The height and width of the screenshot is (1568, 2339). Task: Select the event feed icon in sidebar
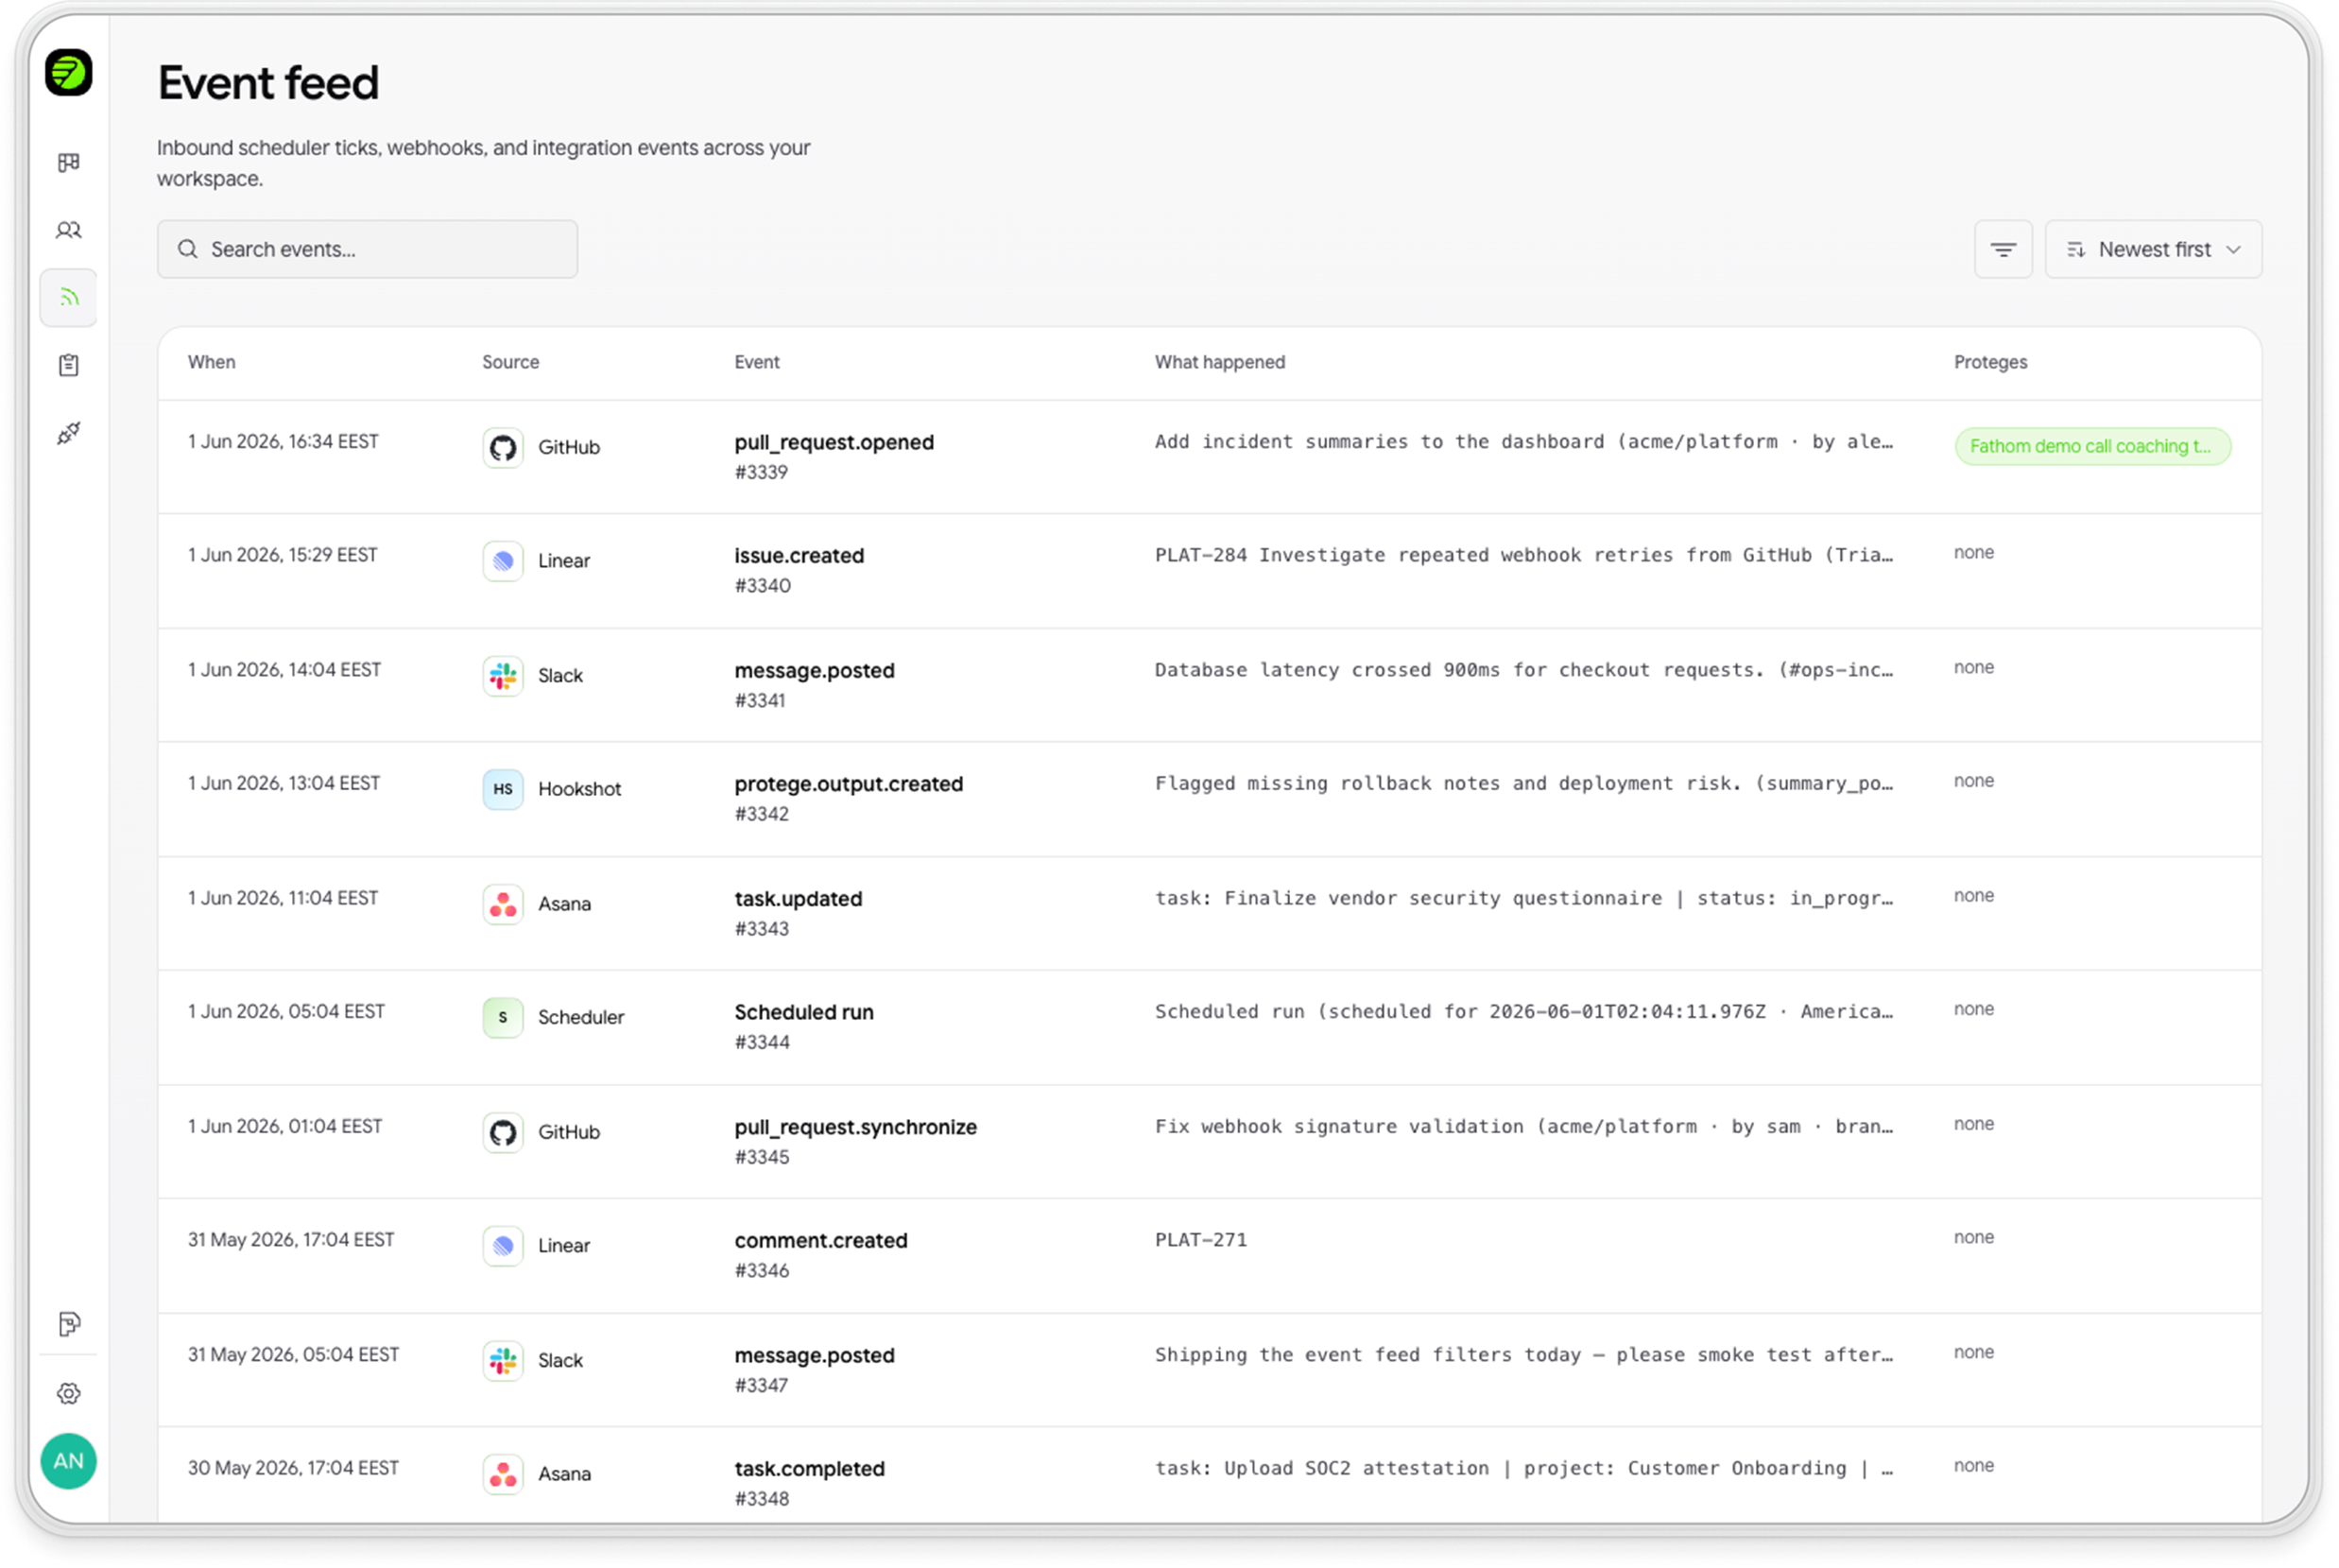point(68,297)
